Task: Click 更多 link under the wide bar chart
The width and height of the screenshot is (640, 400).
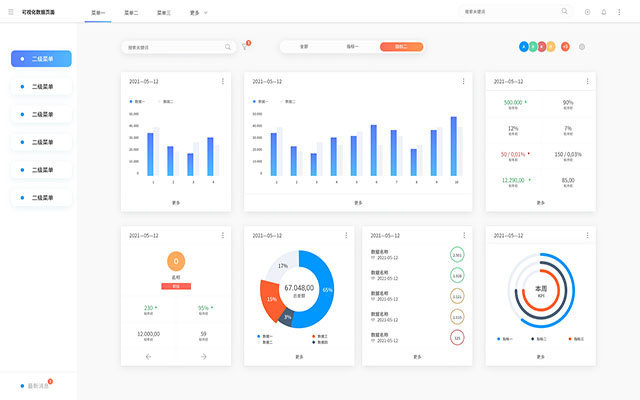Action: click(358, 202)
